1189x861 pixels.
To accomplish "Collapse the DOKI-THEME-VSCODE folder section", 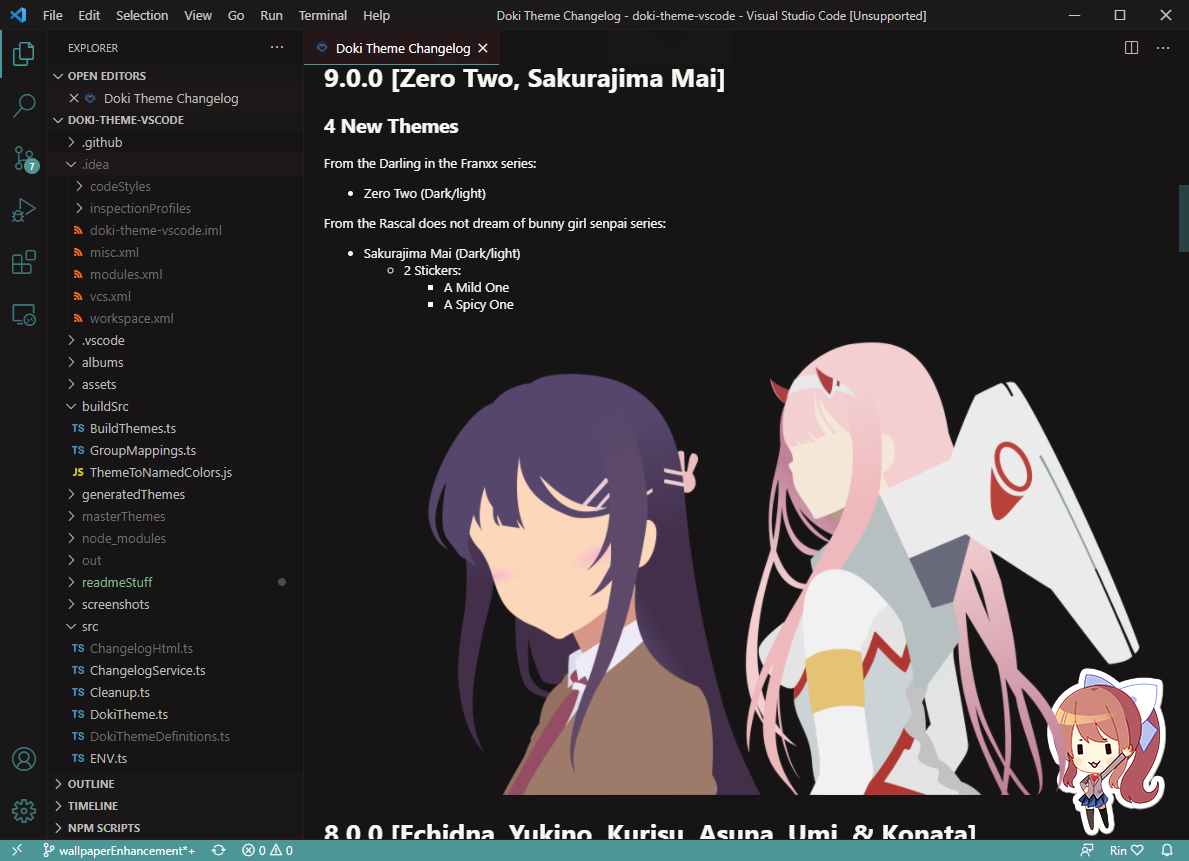I will [175, 120].
